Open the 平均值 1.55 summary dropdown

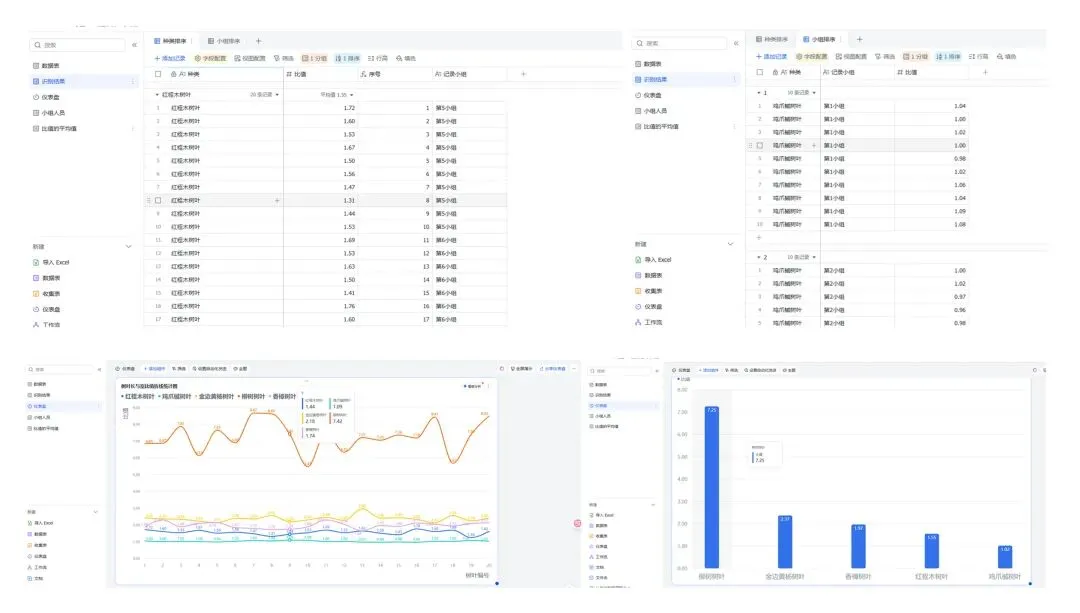[337, 94]
